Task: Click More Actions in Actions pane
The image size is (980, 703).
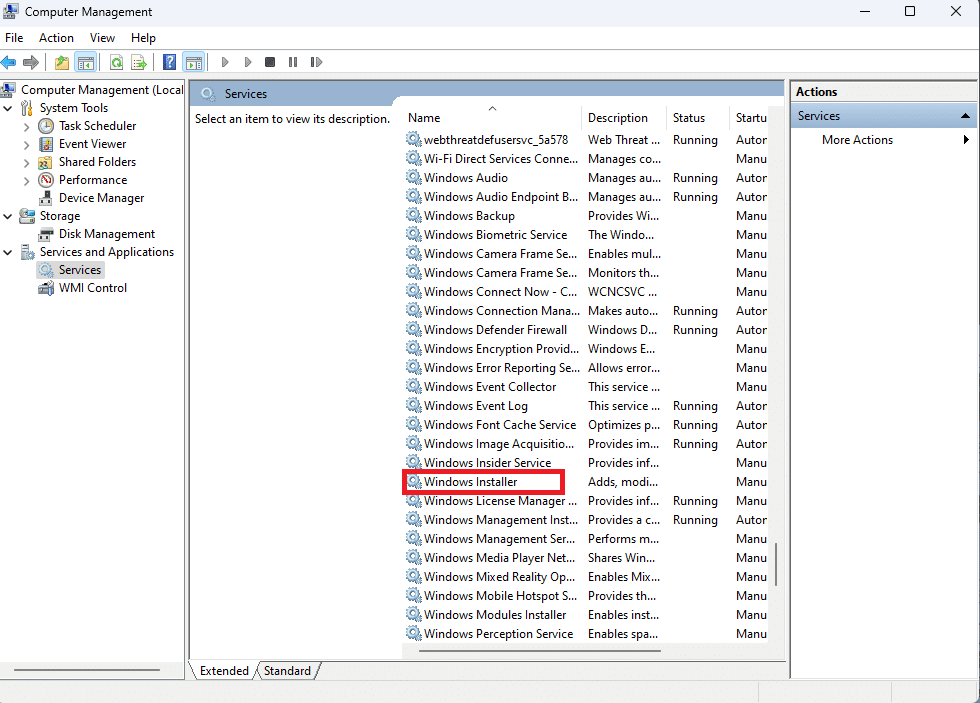Action: [x=857, y=140]
